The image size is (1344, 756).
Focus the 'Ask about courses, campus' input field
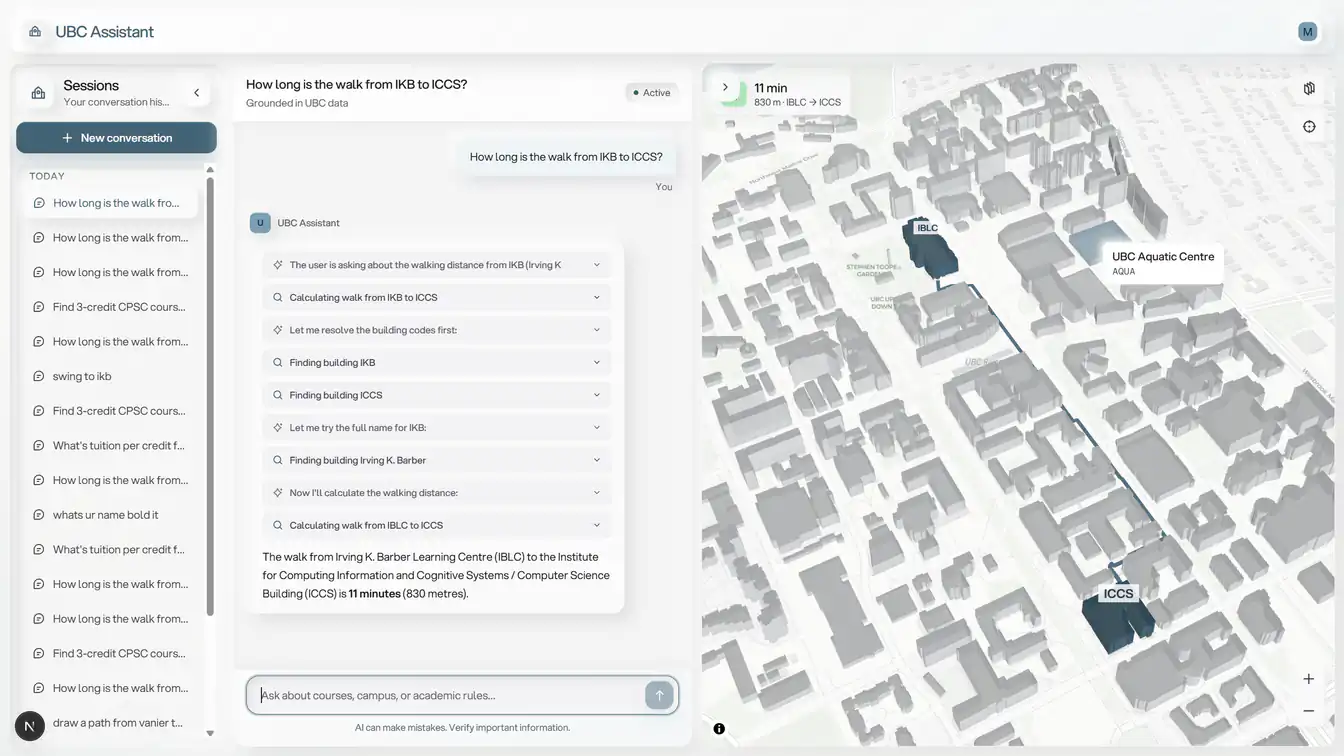(450, 695)
